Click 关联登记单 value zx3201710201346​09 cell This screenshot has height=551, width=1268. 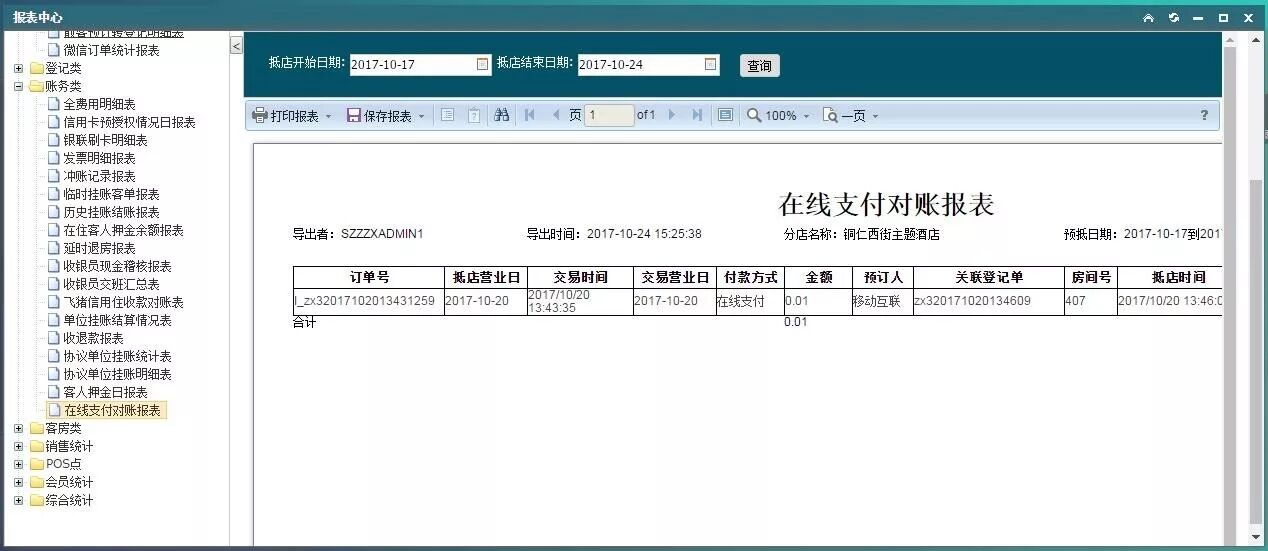[x=988, y=301]
